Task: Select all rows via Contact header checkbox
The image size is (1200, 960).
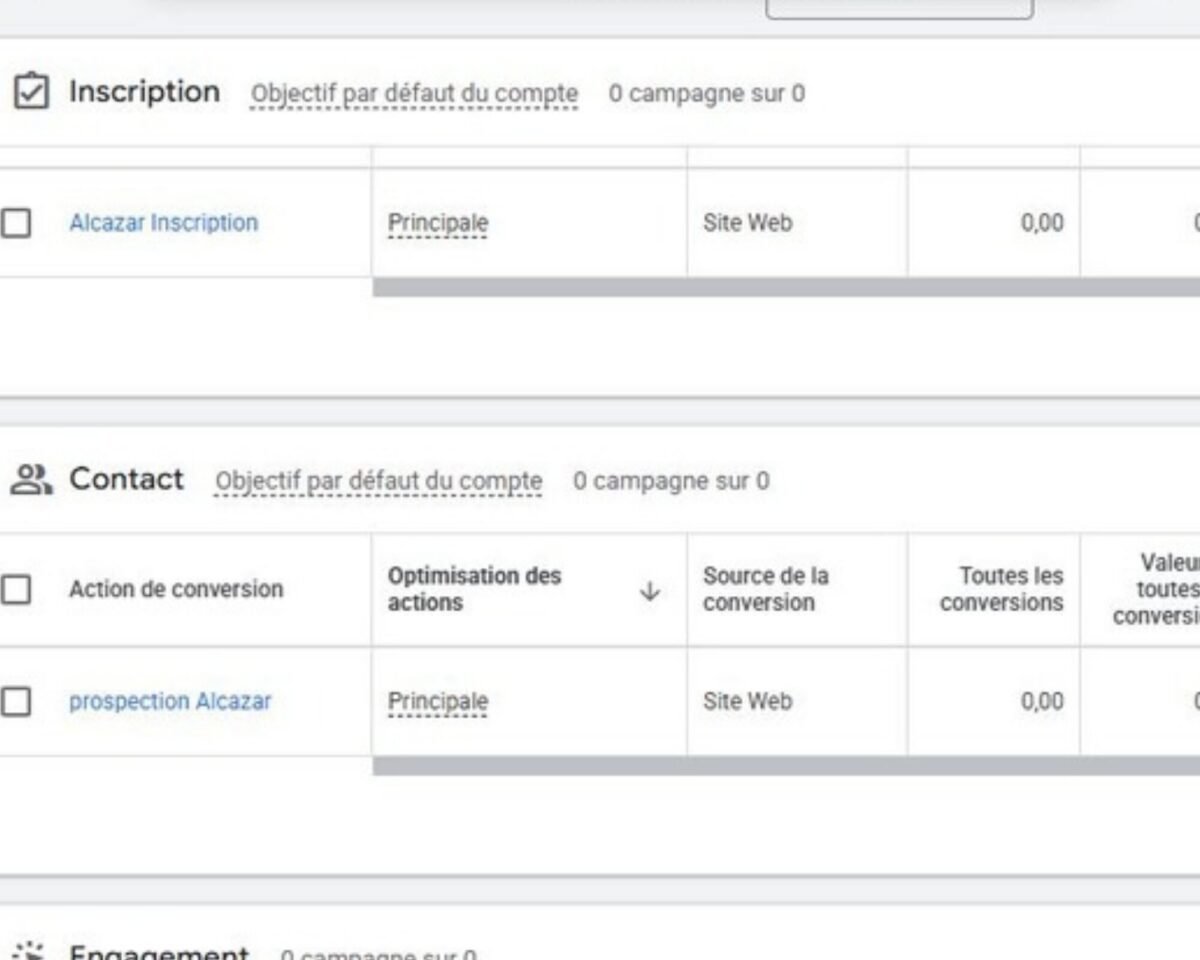Action: click(15, 590)
